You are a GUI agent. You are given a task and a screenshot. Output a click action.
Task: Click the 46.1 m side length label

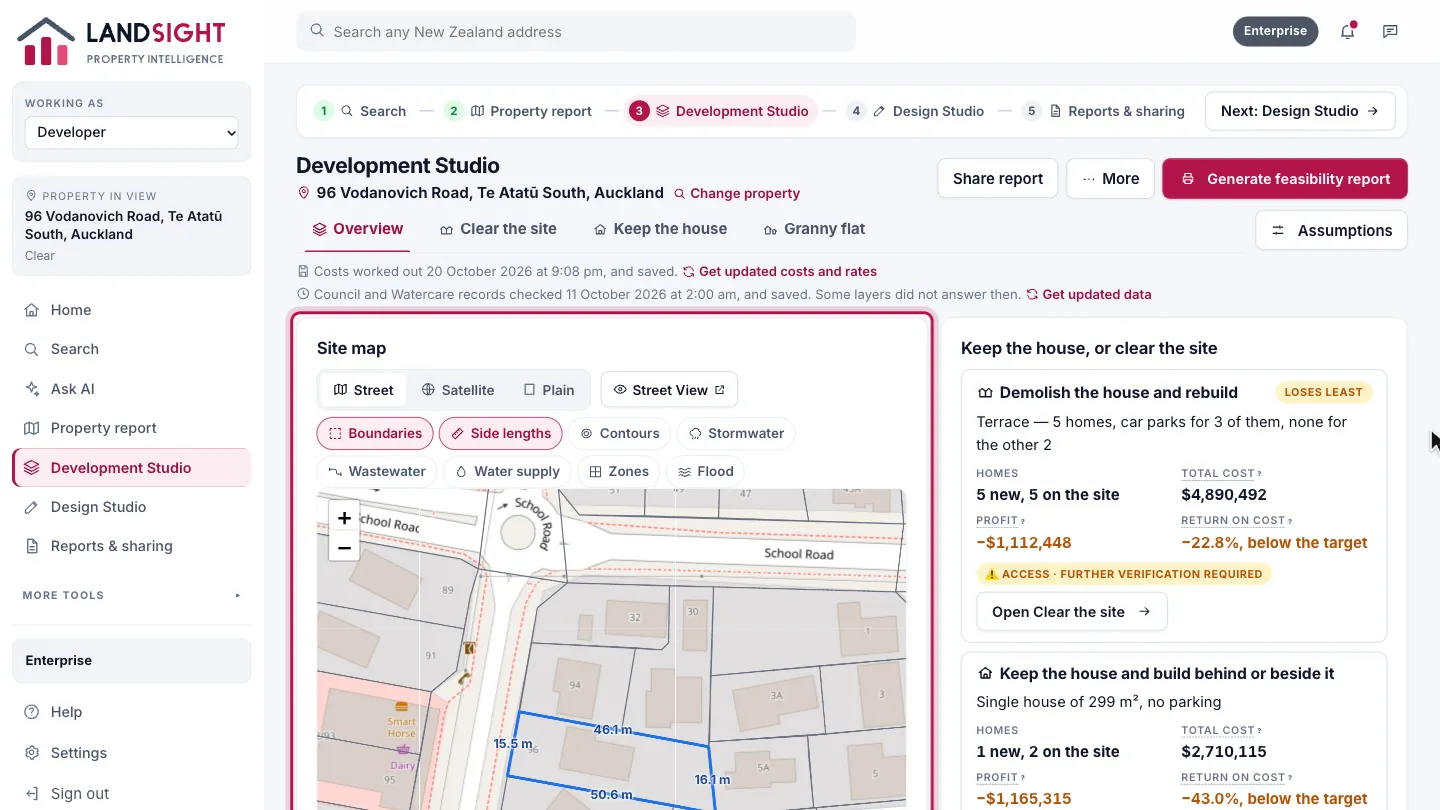click(612, 730)
